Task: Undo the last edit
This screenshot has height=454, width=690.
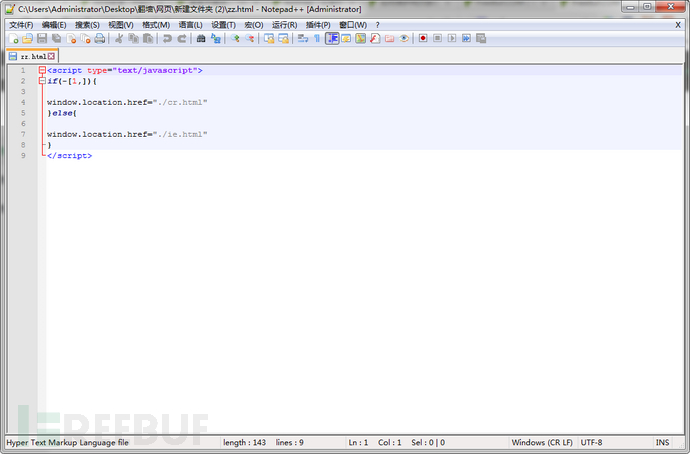Action: pos(167,39)
